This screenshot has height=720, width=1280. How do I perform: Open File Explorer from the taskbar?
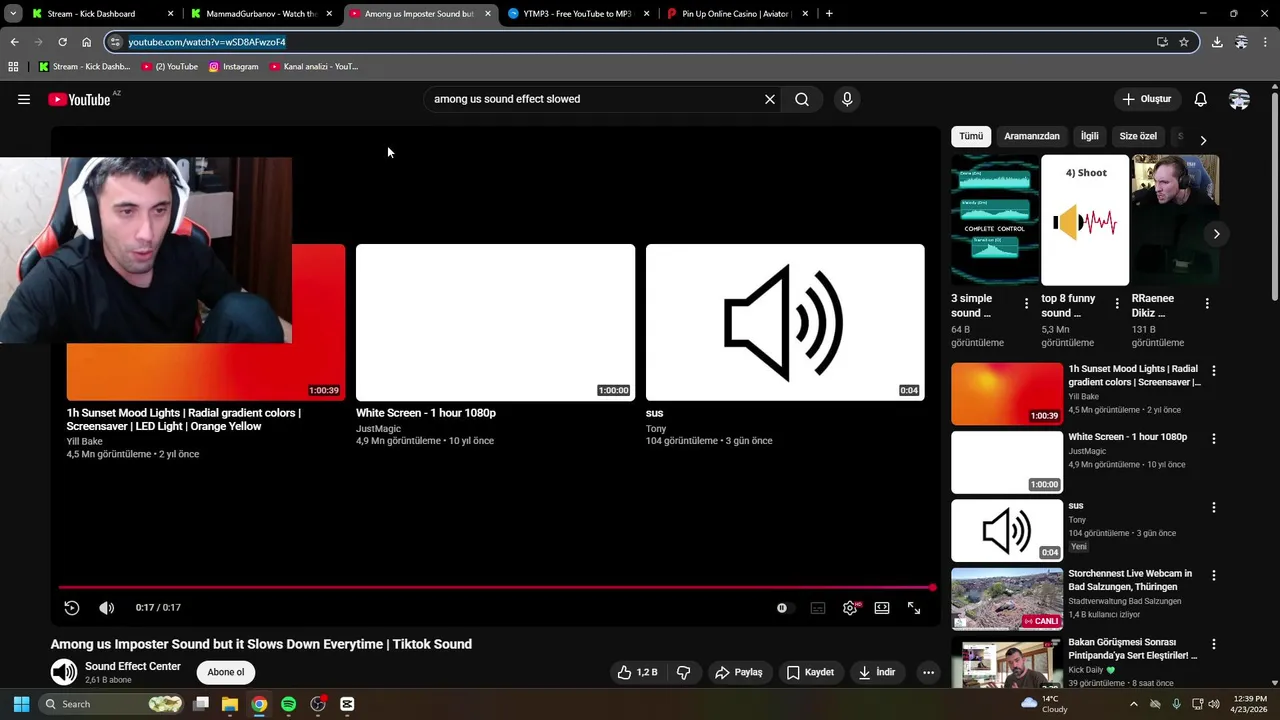click(x=230, y=704)
